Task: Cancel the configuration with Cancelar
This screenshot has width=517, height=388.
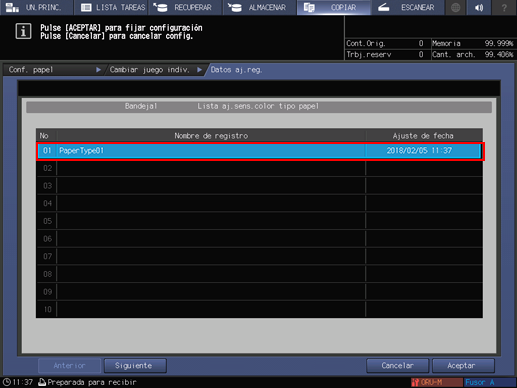Action: [x=397, y=366]
